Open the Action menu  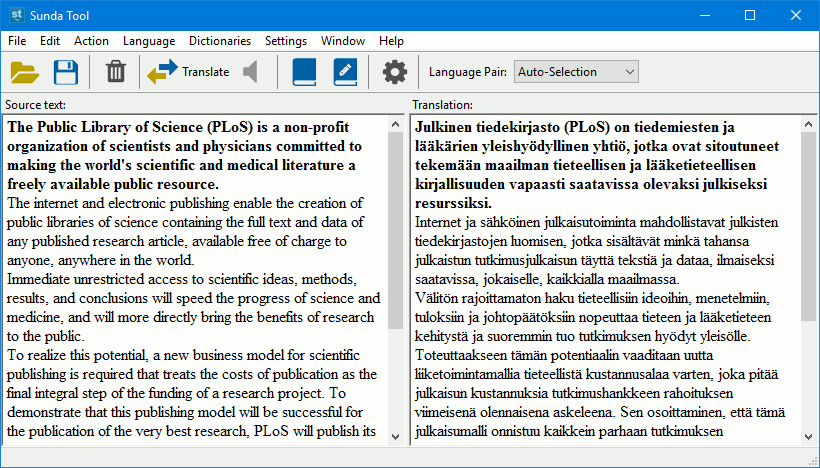click(92, 41)
